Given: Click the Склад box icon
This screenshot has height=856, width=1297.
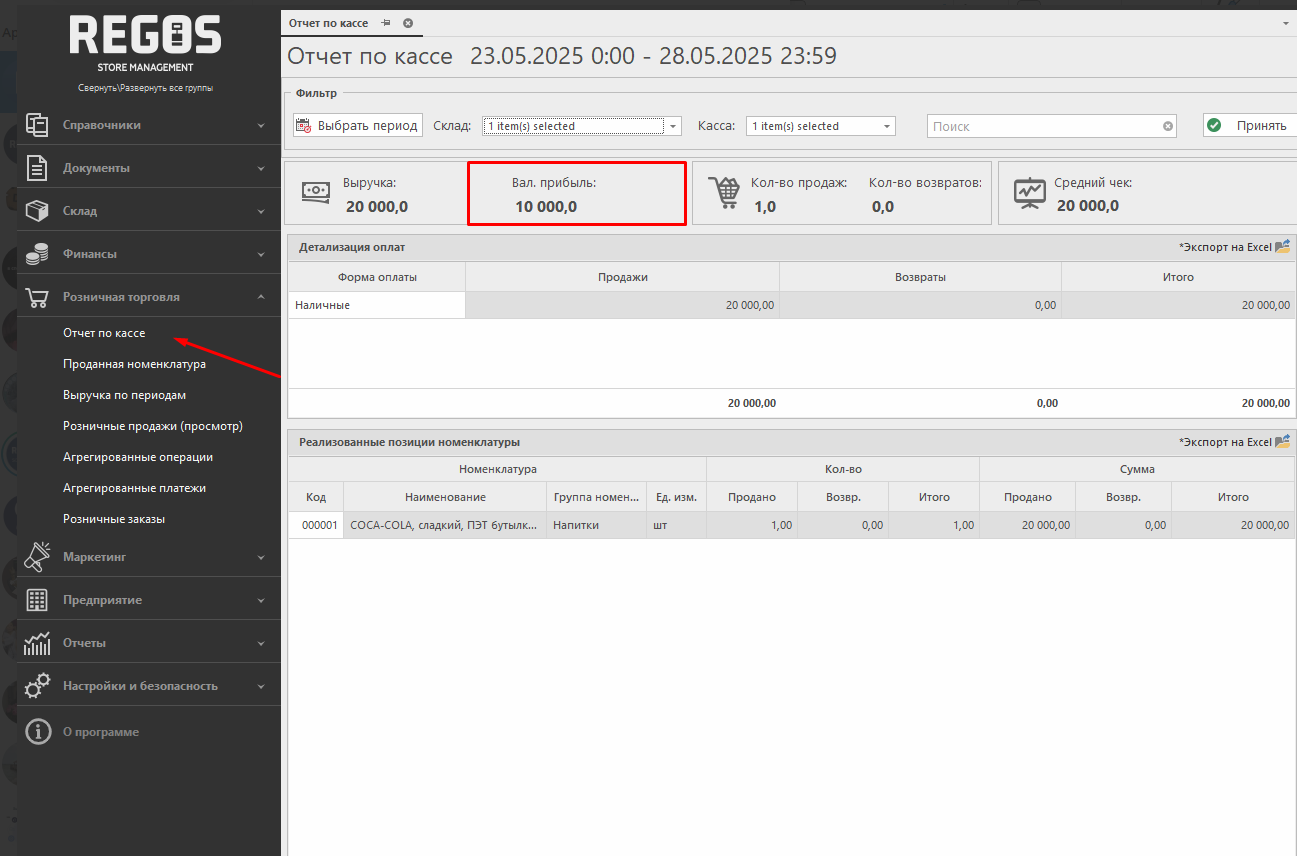Looking at the screenshot, I should (x=38, y=211).
